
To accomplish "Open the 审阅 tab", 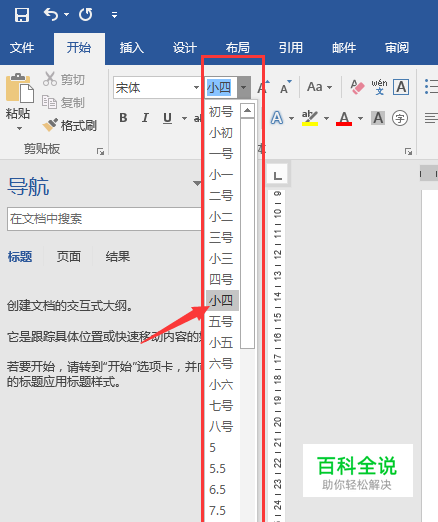I will (397, 48).
